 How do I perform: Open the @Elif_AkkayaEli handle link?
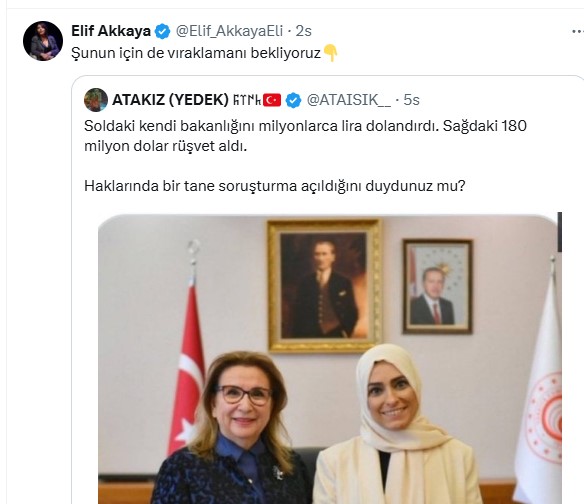[229, 31]
